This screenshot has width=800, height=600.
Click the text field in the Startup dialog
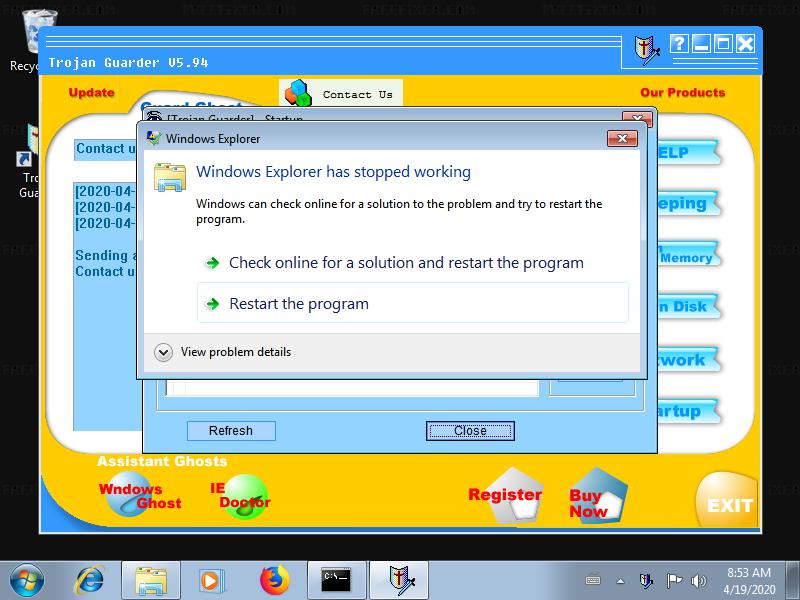point(352,388)
